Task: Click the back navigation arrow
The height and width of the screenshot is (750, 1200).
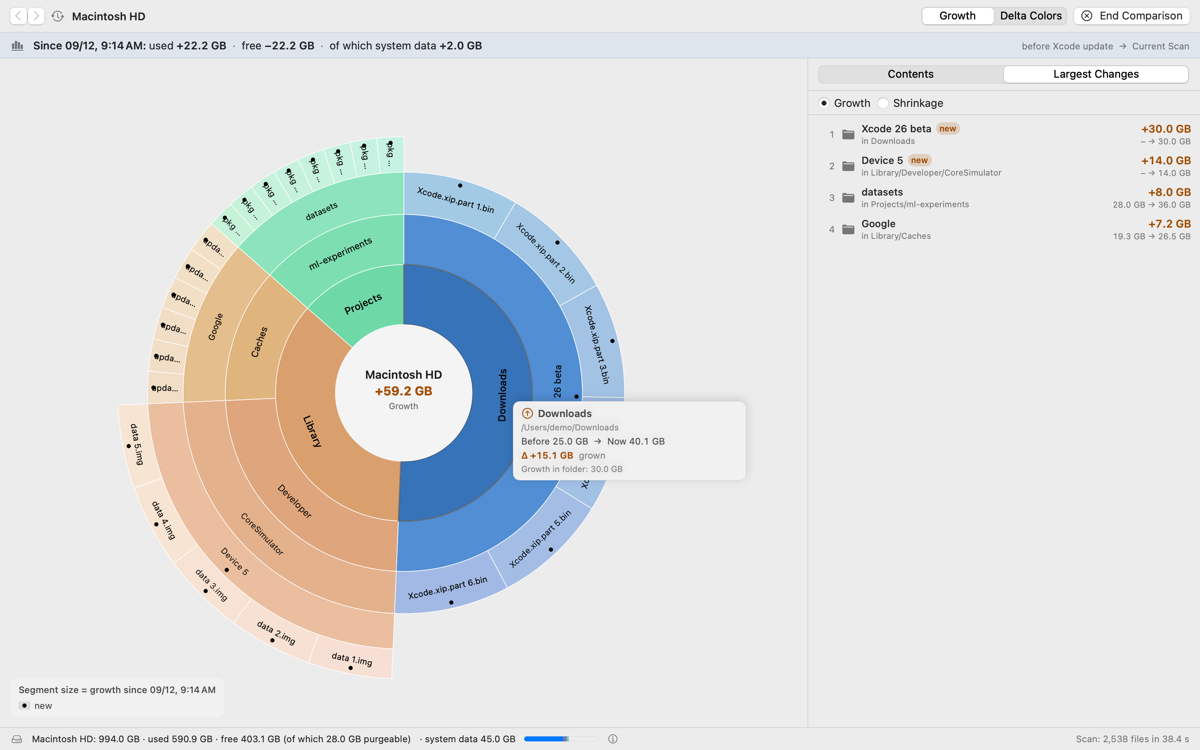Action: point(19,16)
